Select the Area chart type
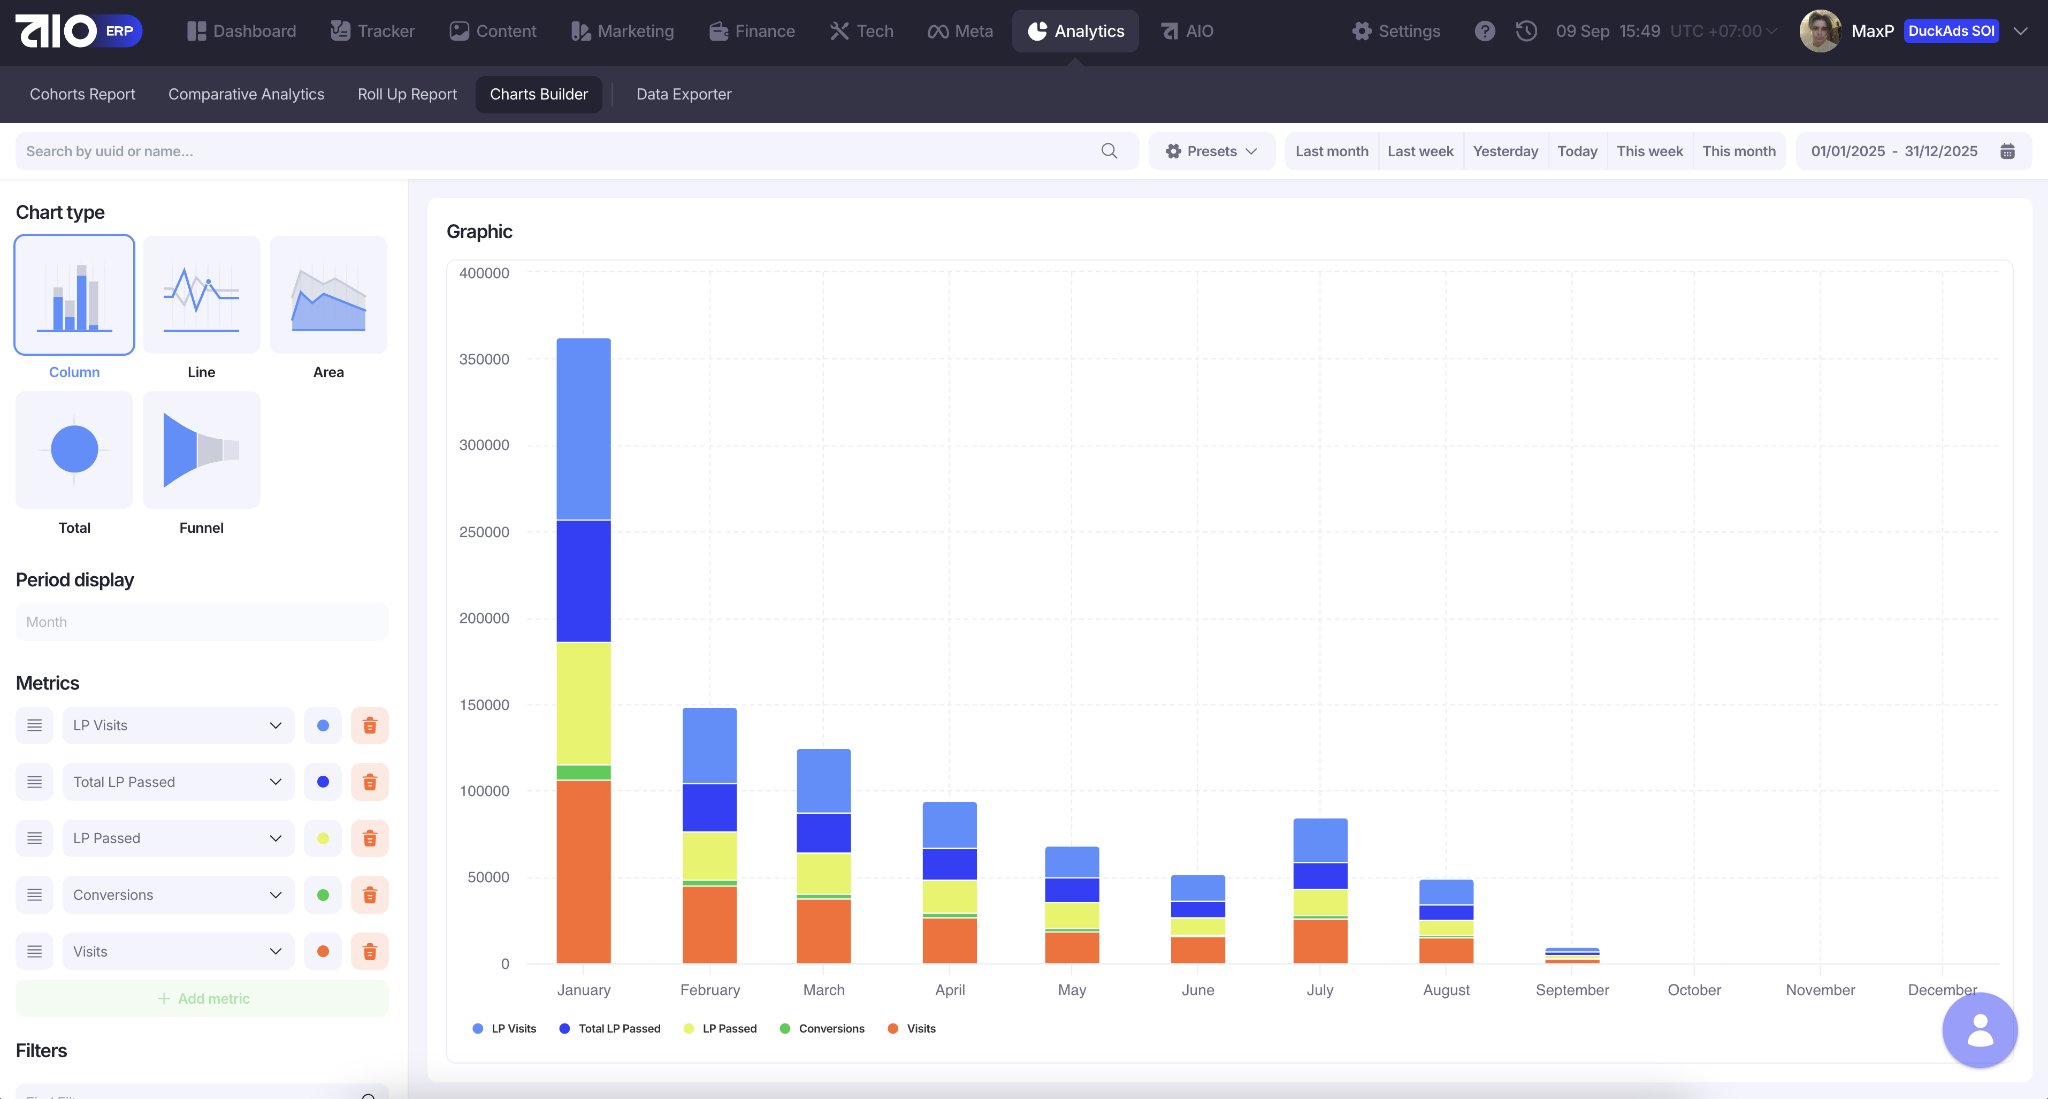 coord(328,296)
